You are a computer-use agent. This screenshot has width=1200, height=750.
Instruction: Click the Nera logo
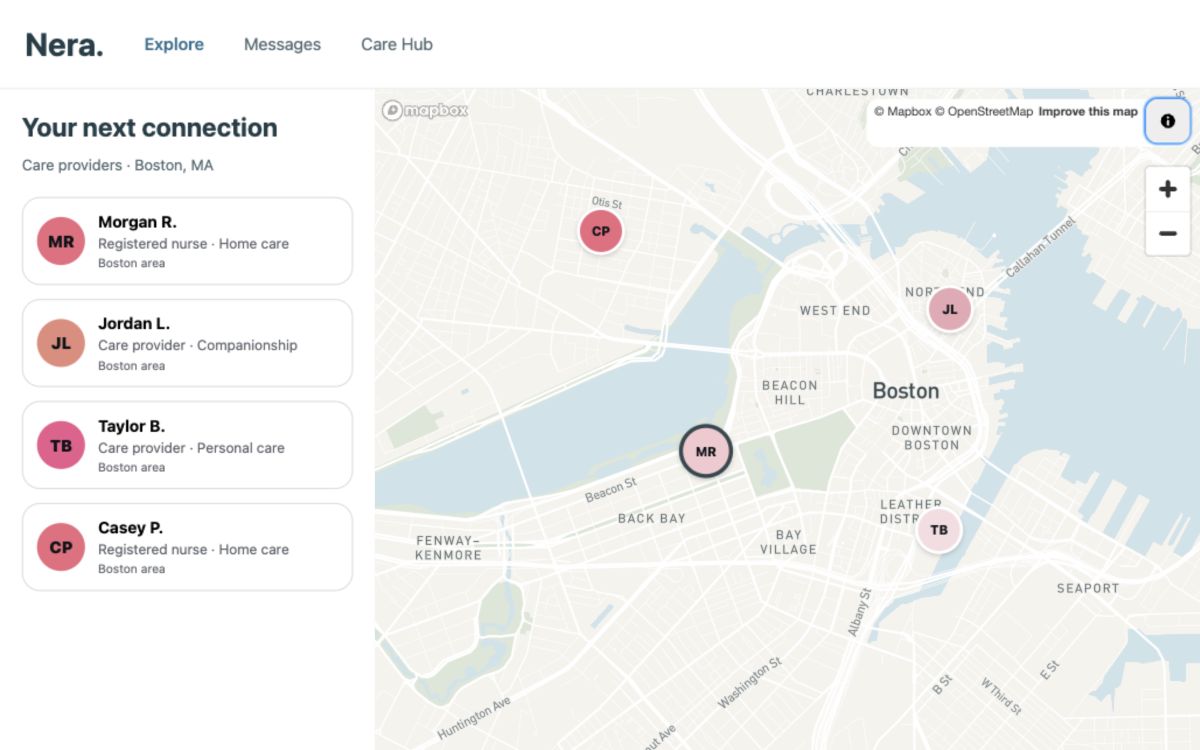coord(64,44)
